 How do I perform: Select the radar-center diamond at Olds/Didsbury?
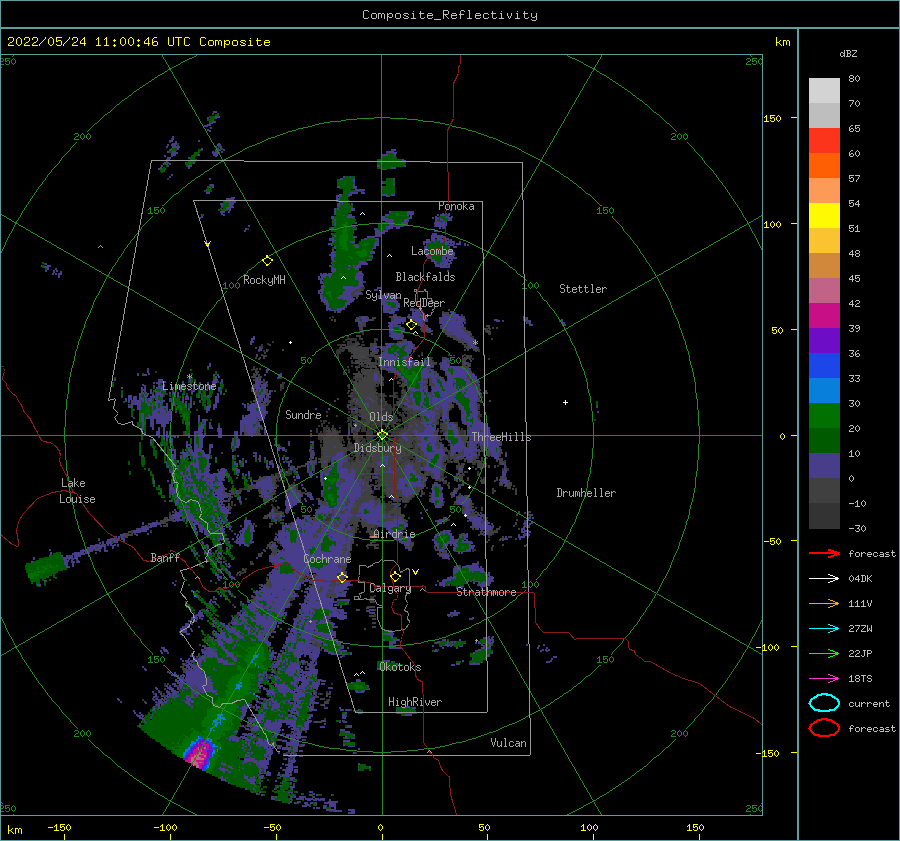(x=382, y=435)
